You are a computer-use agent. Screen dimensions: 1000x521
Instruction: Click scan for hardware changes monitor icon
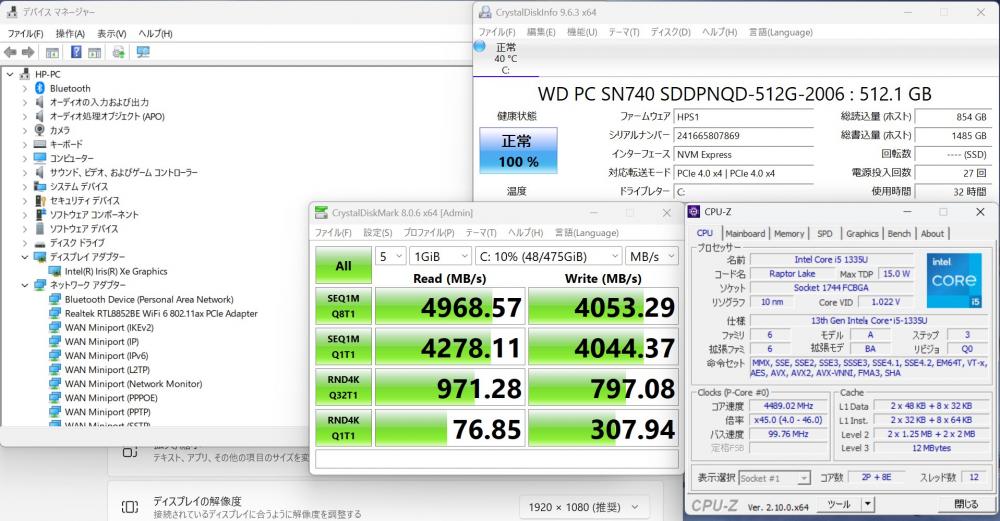(143, 52)
